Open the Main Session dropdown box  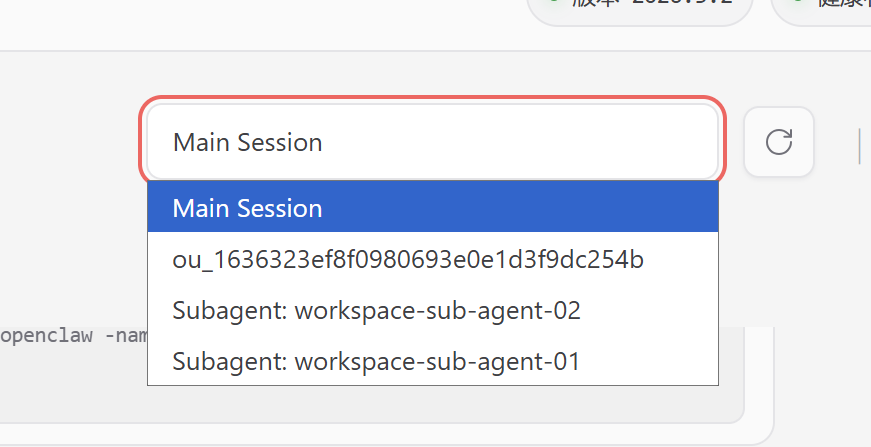(x=432, y=142)
